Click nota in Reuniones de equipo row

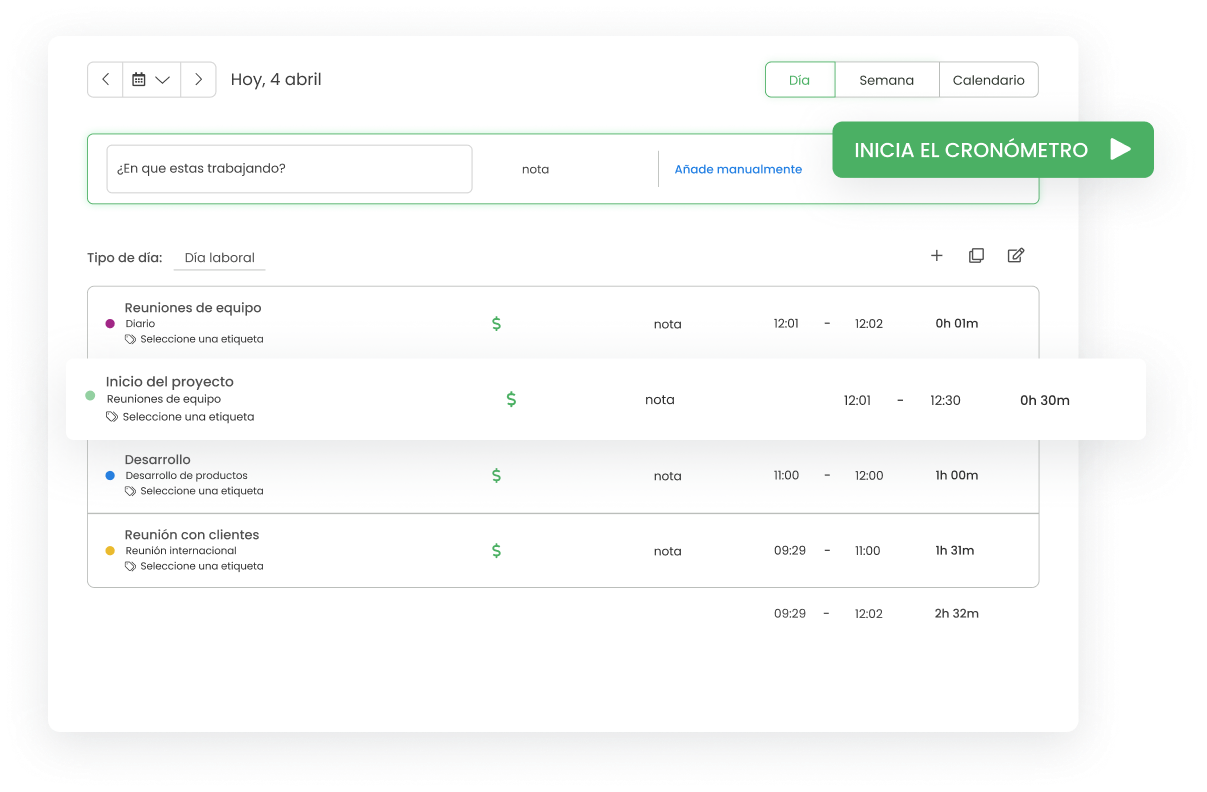point(668,324)
